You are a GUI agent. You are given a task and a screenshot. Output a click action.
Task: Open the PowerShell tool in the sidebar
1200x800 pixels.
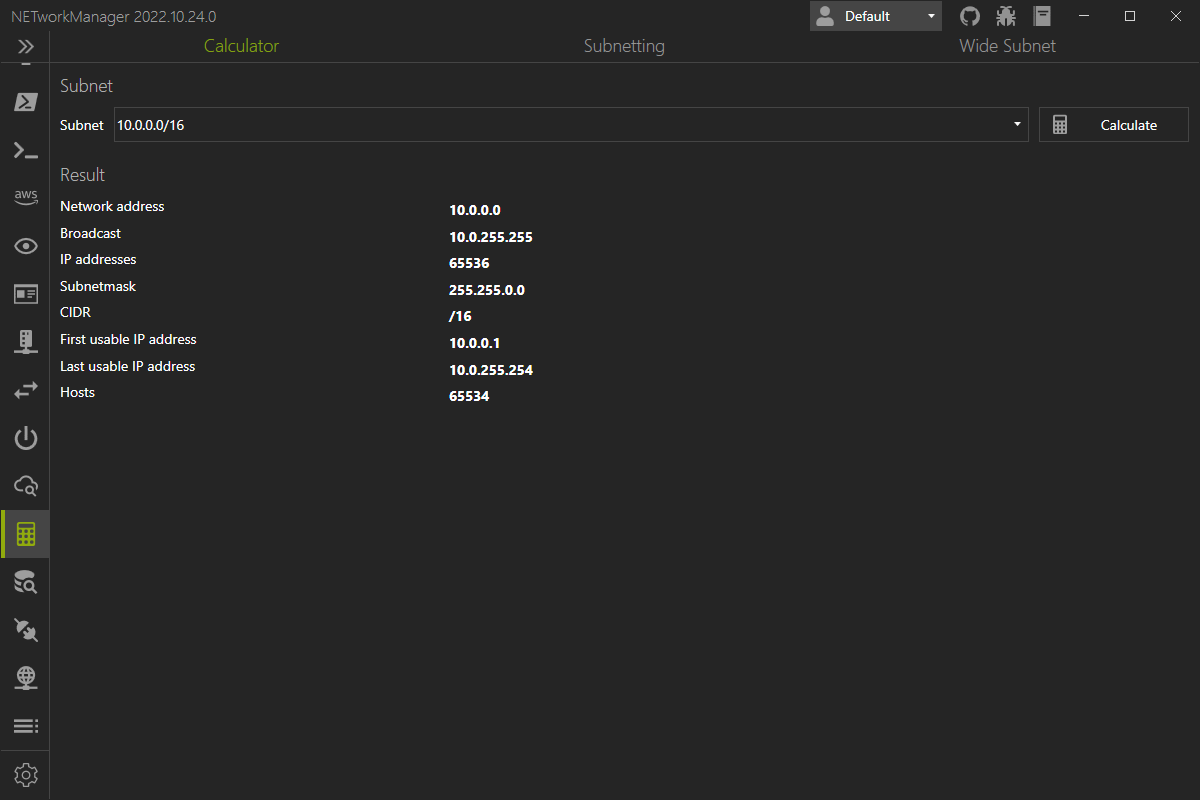pos(26,102)
